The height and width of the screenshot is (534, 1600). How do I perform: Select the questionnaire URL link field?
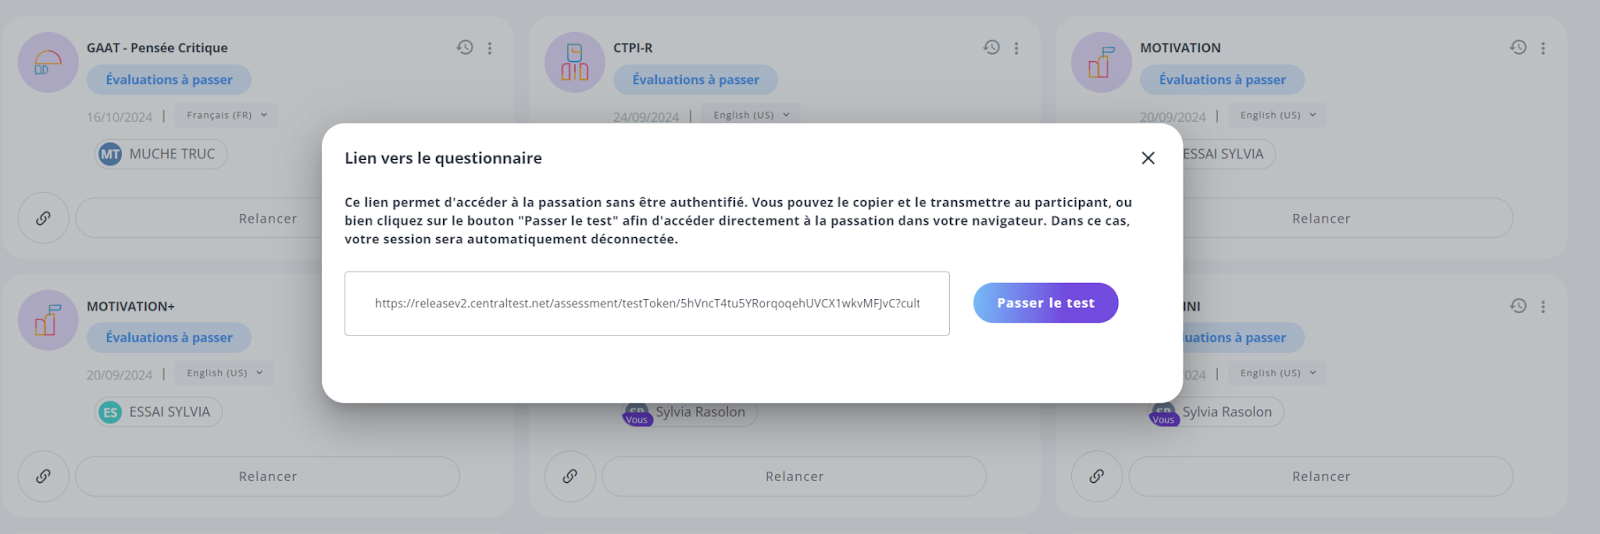click(647, 303)
